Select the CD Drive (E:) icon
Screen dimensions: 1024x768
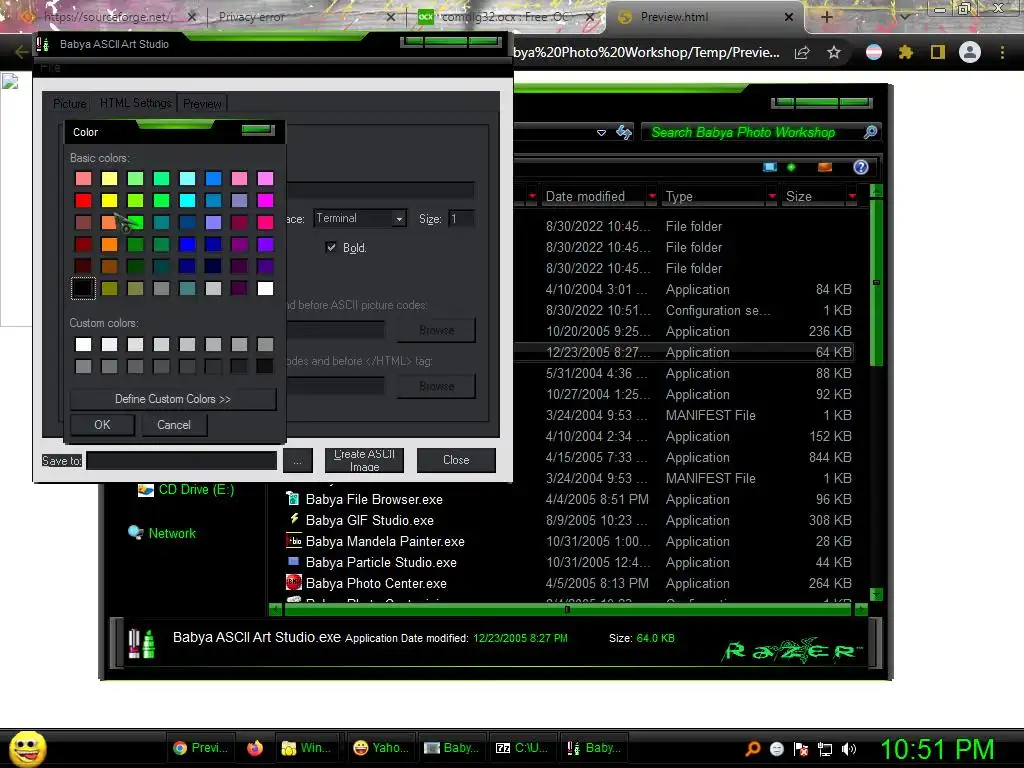[146, 489]
